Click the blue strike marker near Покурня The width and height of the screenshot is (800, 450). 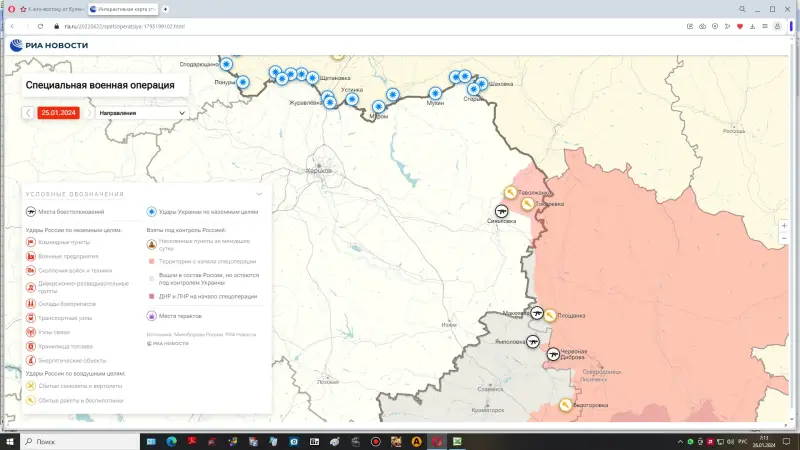tap(243, 82)
